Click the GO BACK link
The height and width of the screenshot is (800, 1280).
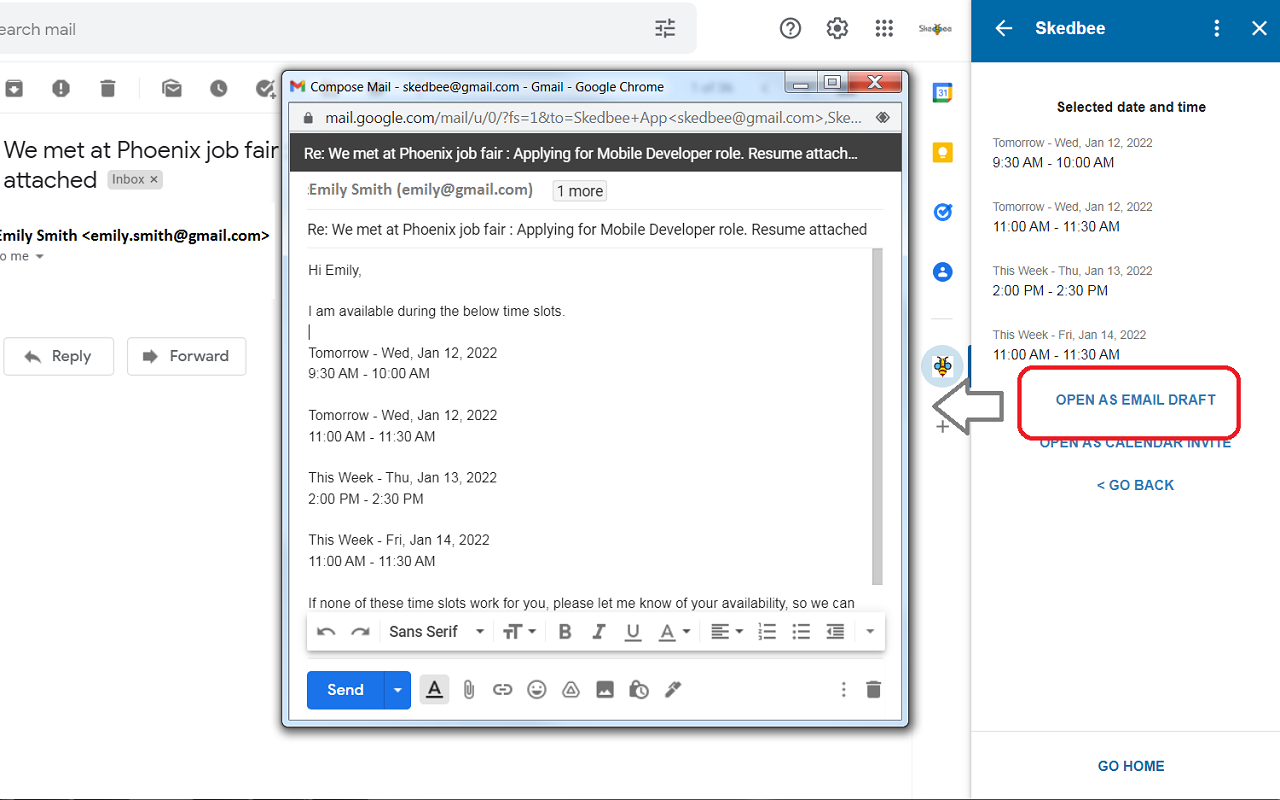point(1136,485)
